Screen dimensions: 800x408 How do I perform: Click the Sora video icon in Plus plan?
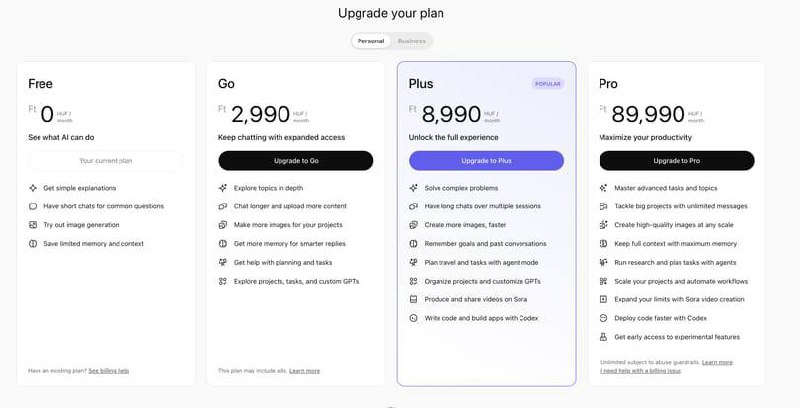click(x=414, y=299)
